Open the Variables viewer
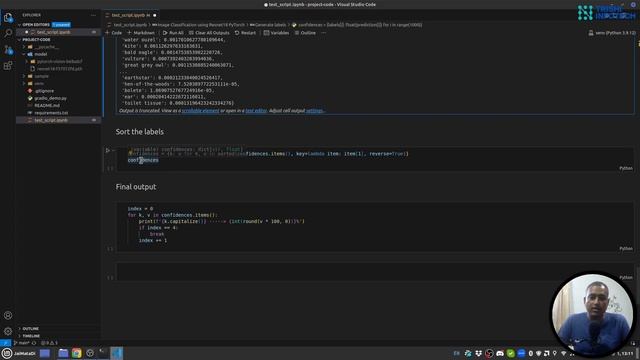Image resolution: width=640 pixels, height=360 pixels. pyautogui.click(x=276, y=33)
